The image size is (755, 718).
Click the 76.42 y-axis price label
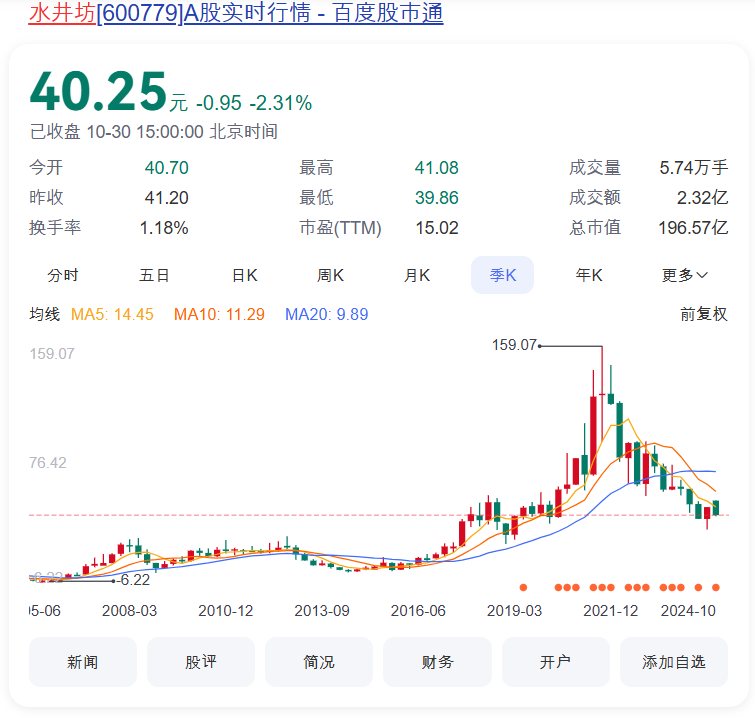pos(48,463)
